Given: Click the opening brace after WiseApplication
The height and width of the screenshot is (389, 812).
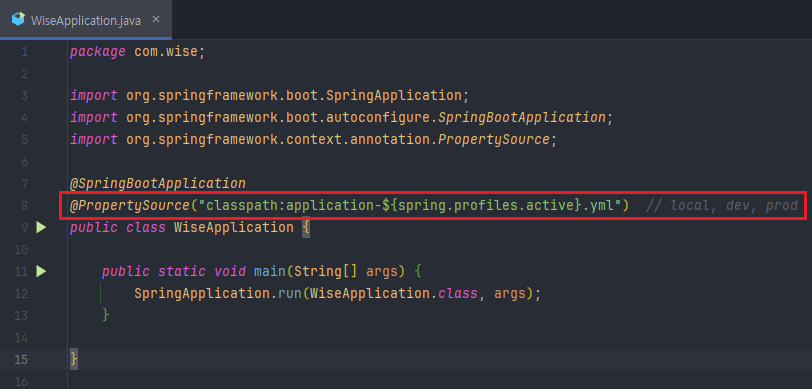Looking at the screenshot, I should [x=306, y=227].
